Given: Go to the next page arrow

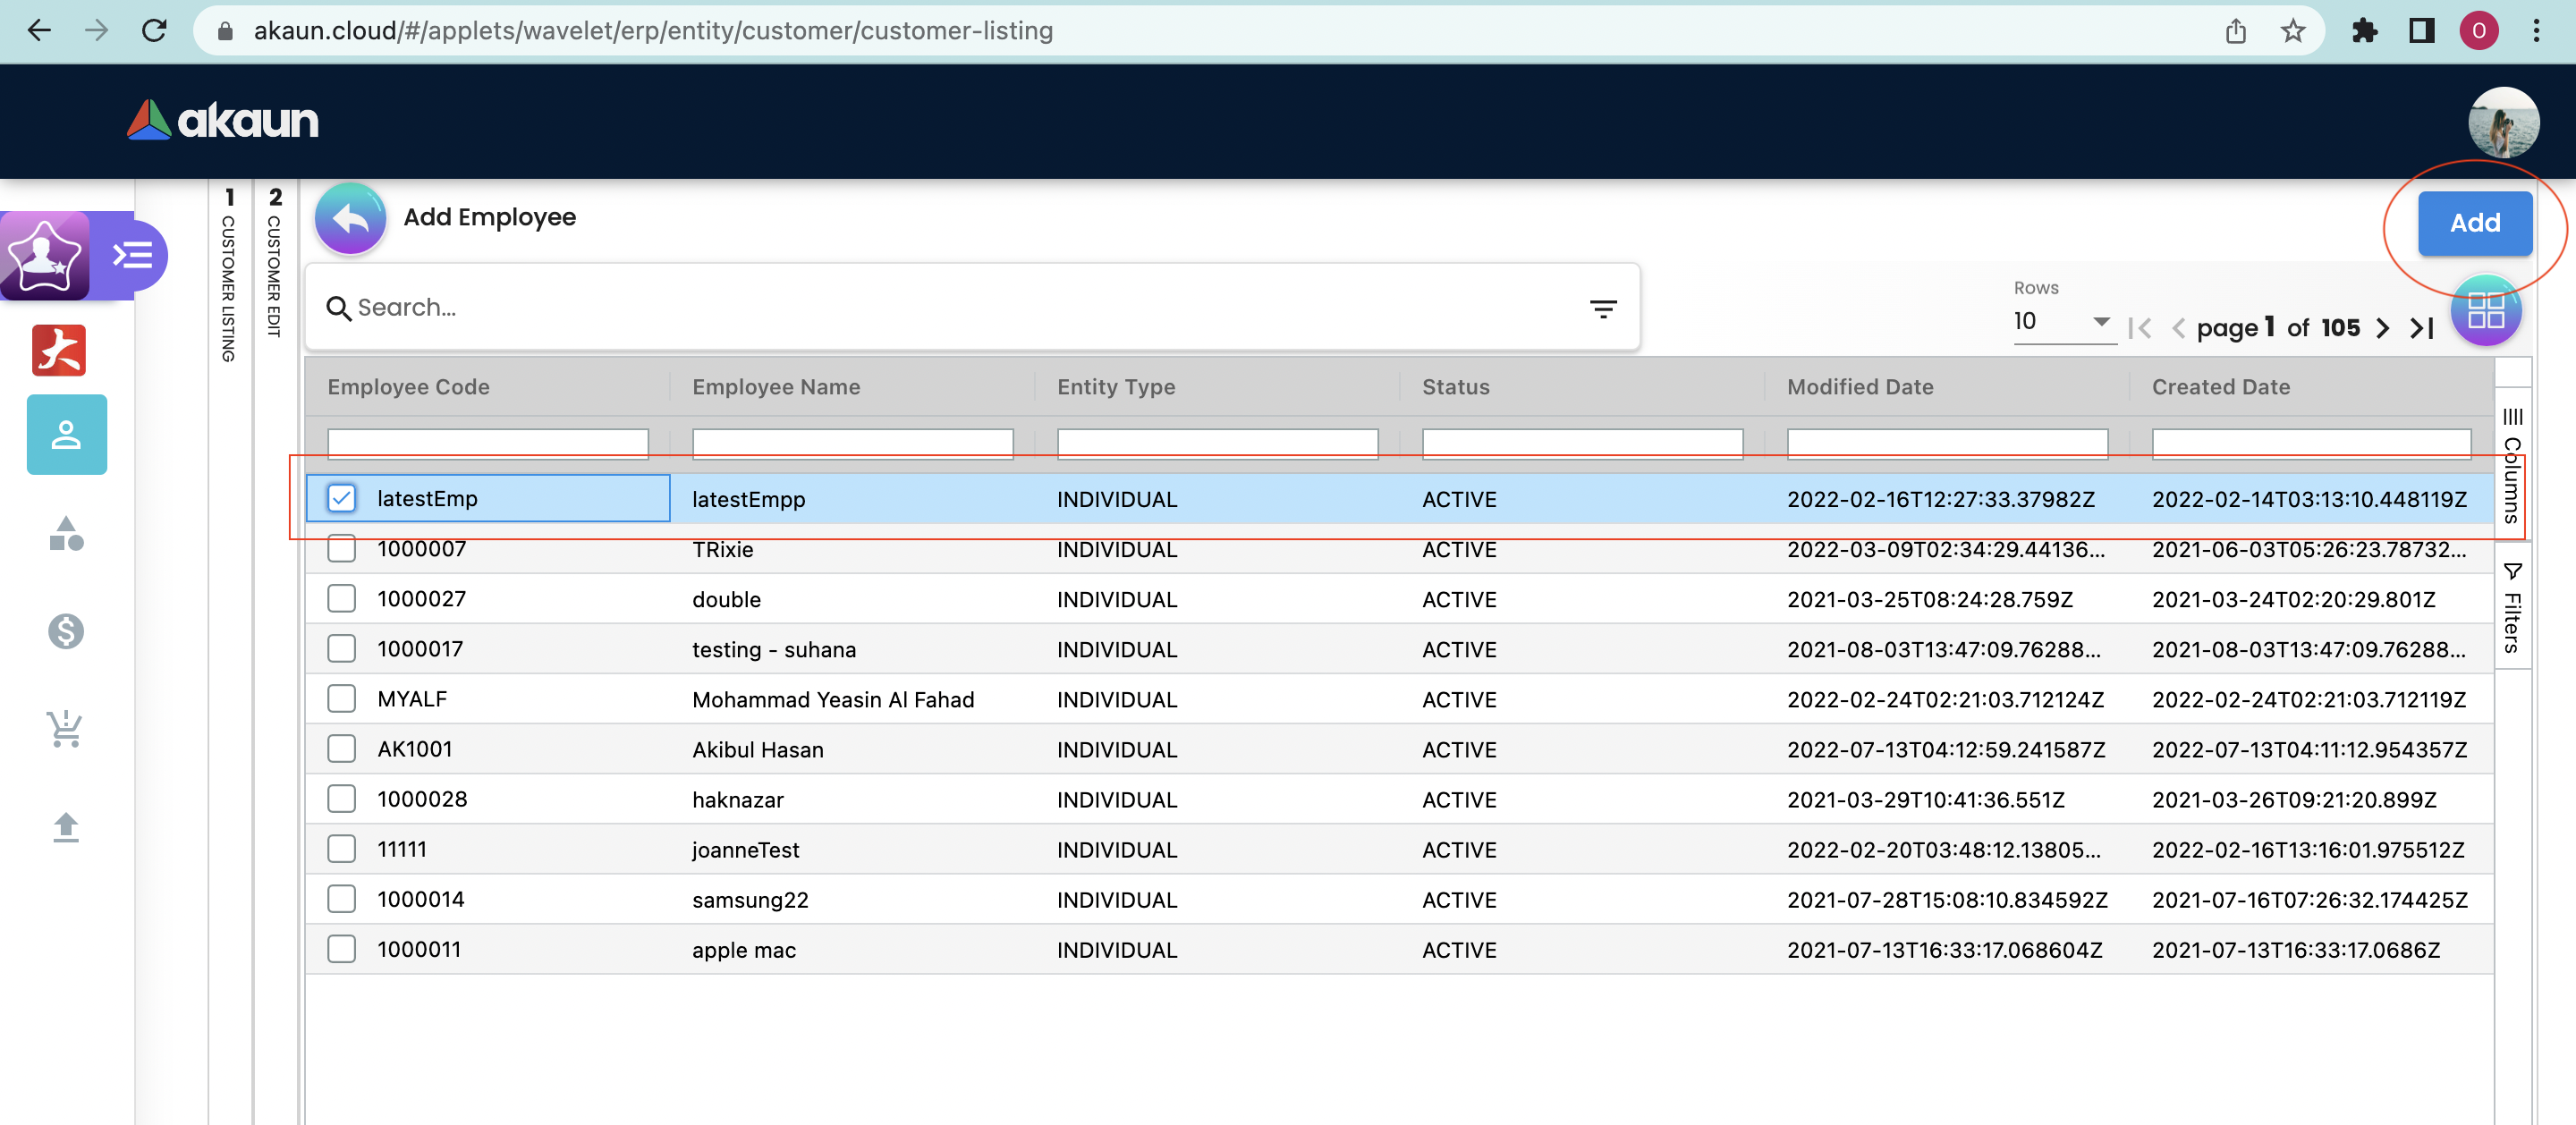Looking at the screenshot, I should click(x=2383, y=328).
